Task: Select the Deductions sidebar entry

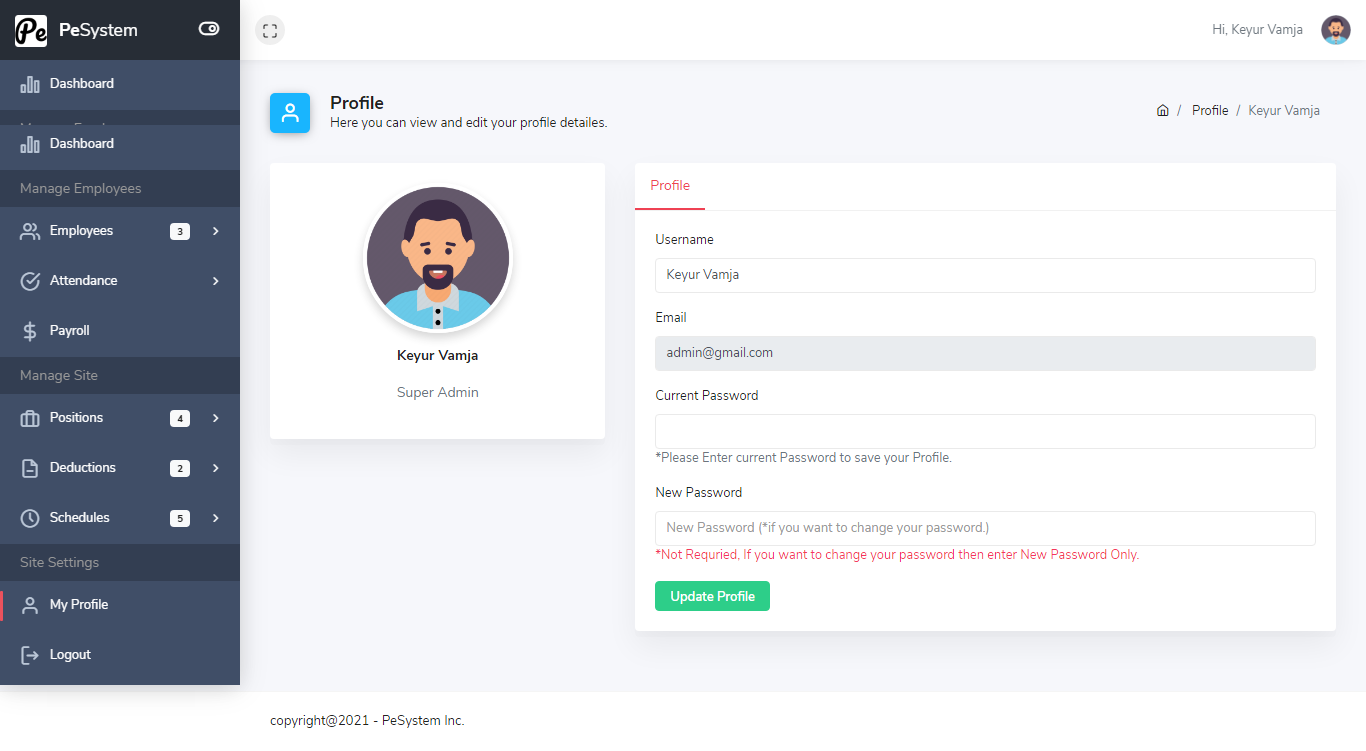Action: coord(82,467)
